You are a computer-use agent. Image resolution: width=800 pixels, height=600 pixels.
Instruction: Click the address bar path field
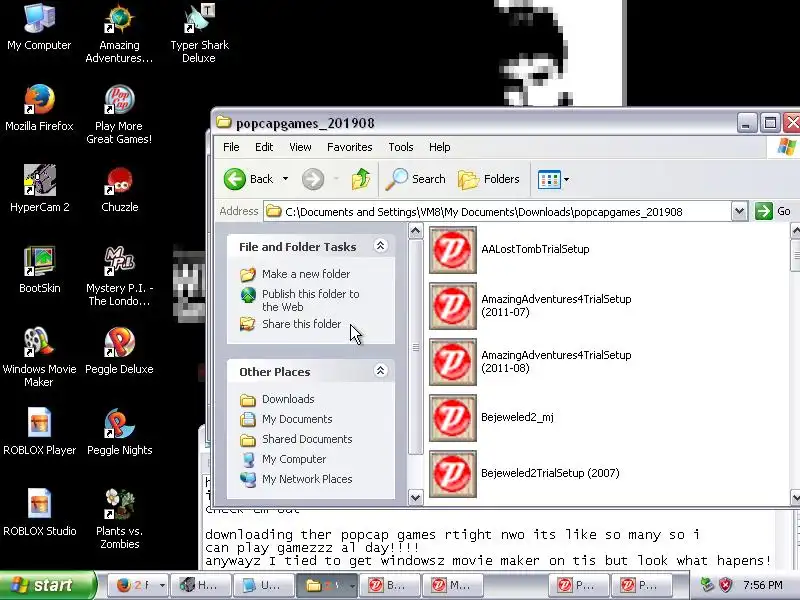click(x=497, y=211)
